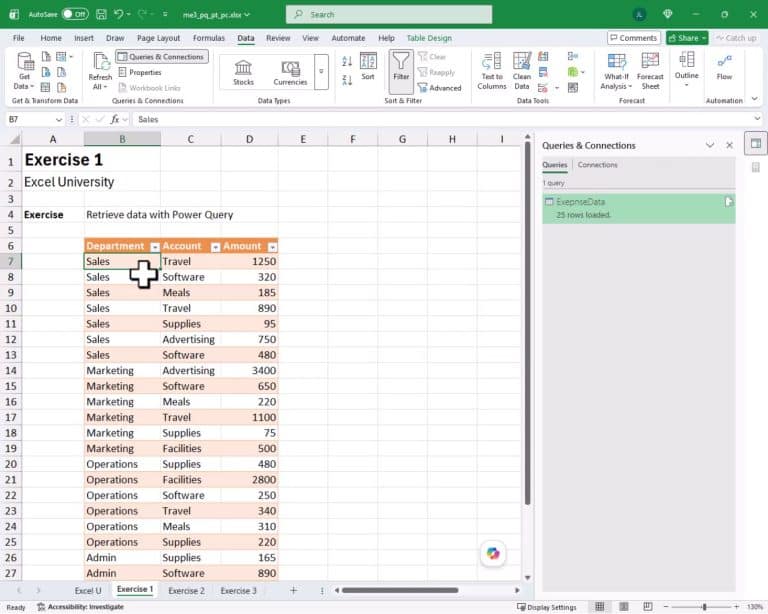Click the Save icon in title bar
Screen dimensions: 768x614
coord(101,14)
